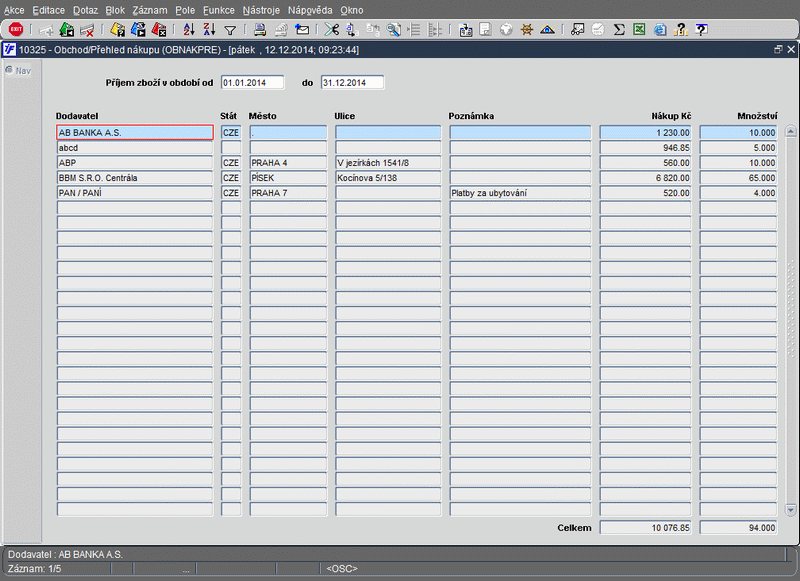This screenshot has width=800, height=581.
Task: Click the vertical scrollbar track
Action: point(790,320)
